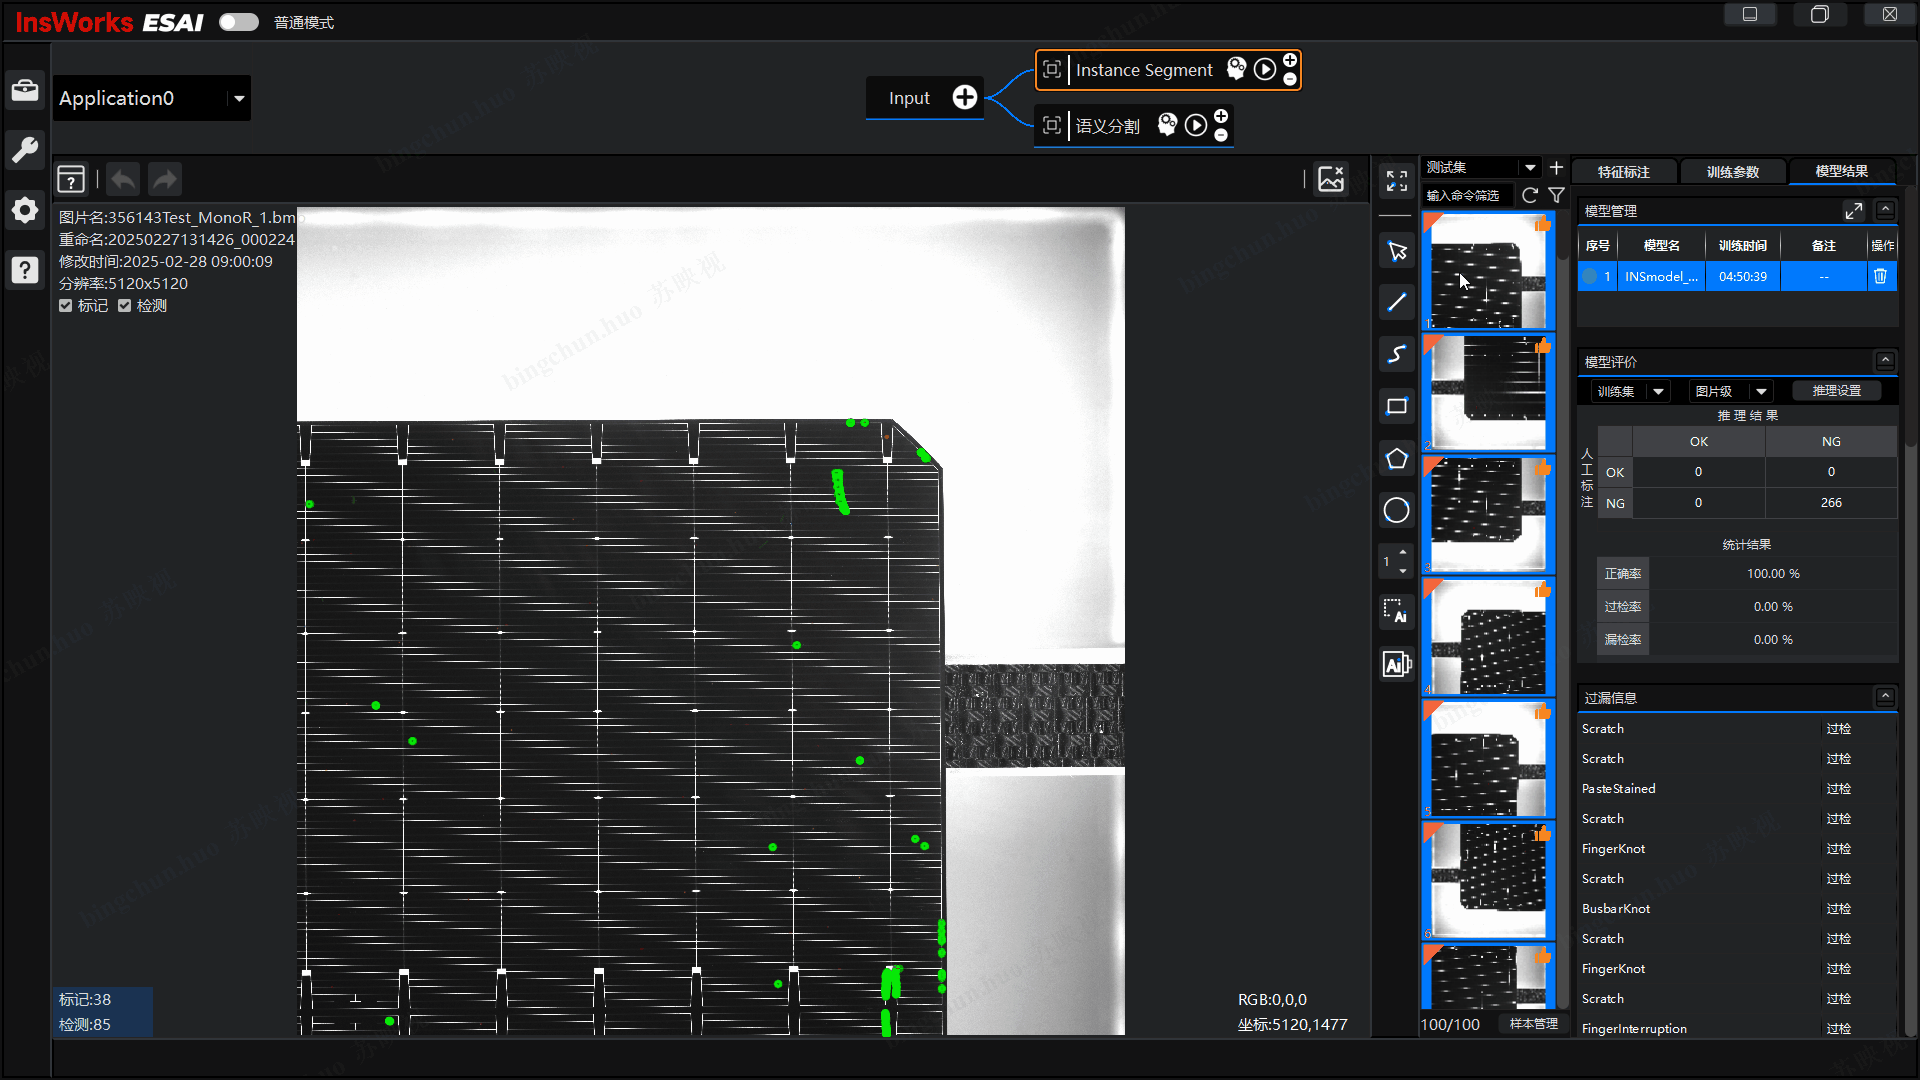The image size is (1920, 1080).
Task: Uncheck the 检测 checkbox
Action: 125,306
